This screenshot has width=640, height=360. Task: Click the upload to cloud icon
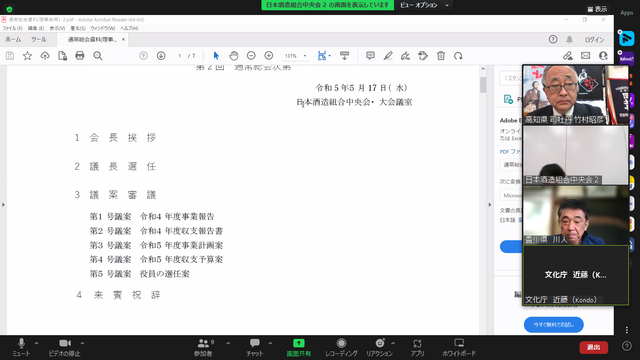click(45, 56)
